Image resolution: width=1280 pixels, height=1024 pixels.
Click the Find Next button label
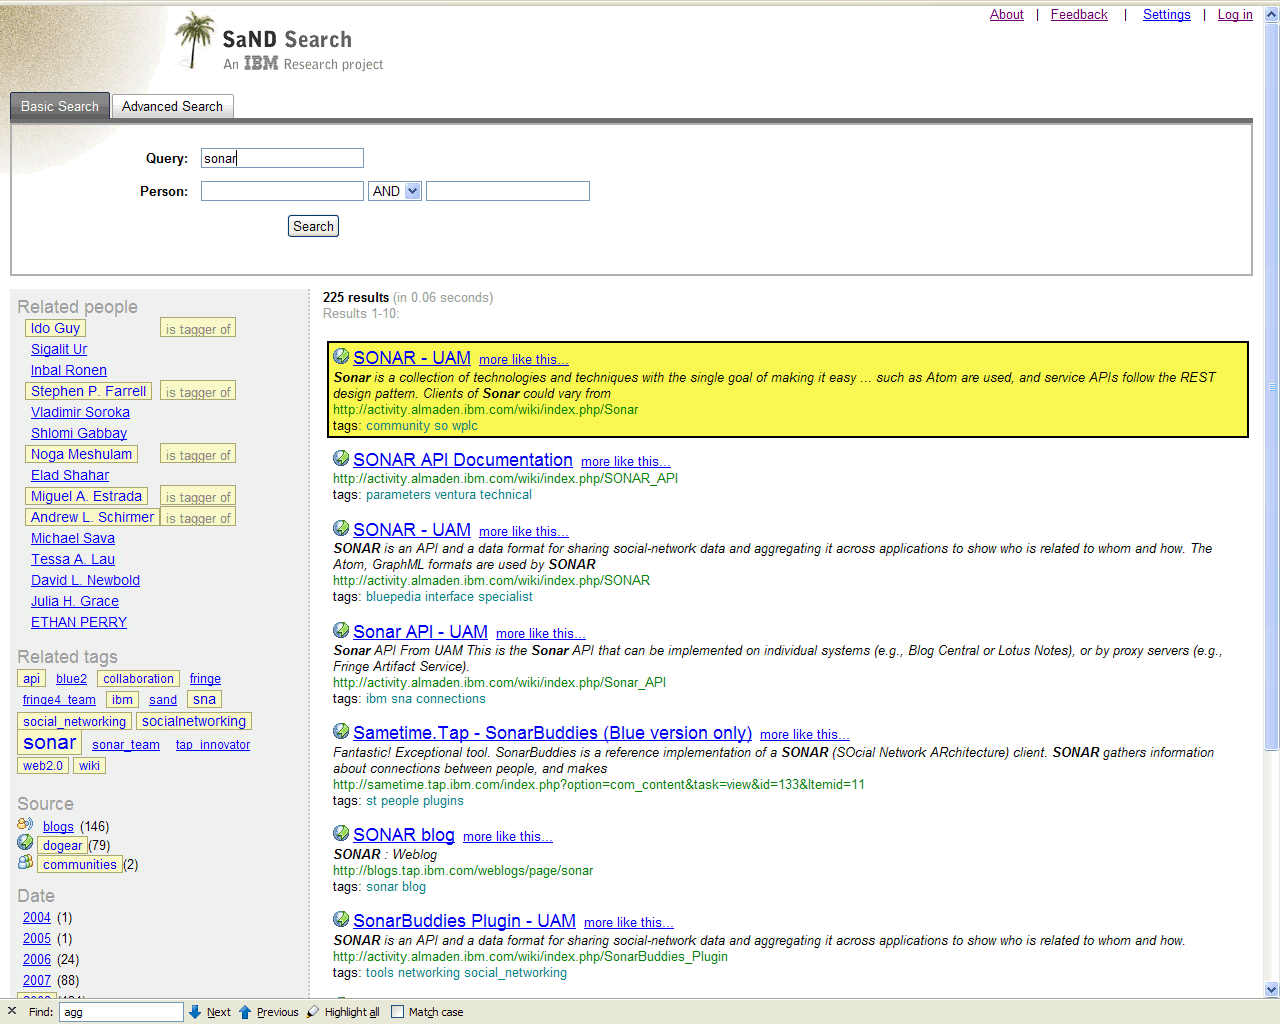(x=219, y=1012)
